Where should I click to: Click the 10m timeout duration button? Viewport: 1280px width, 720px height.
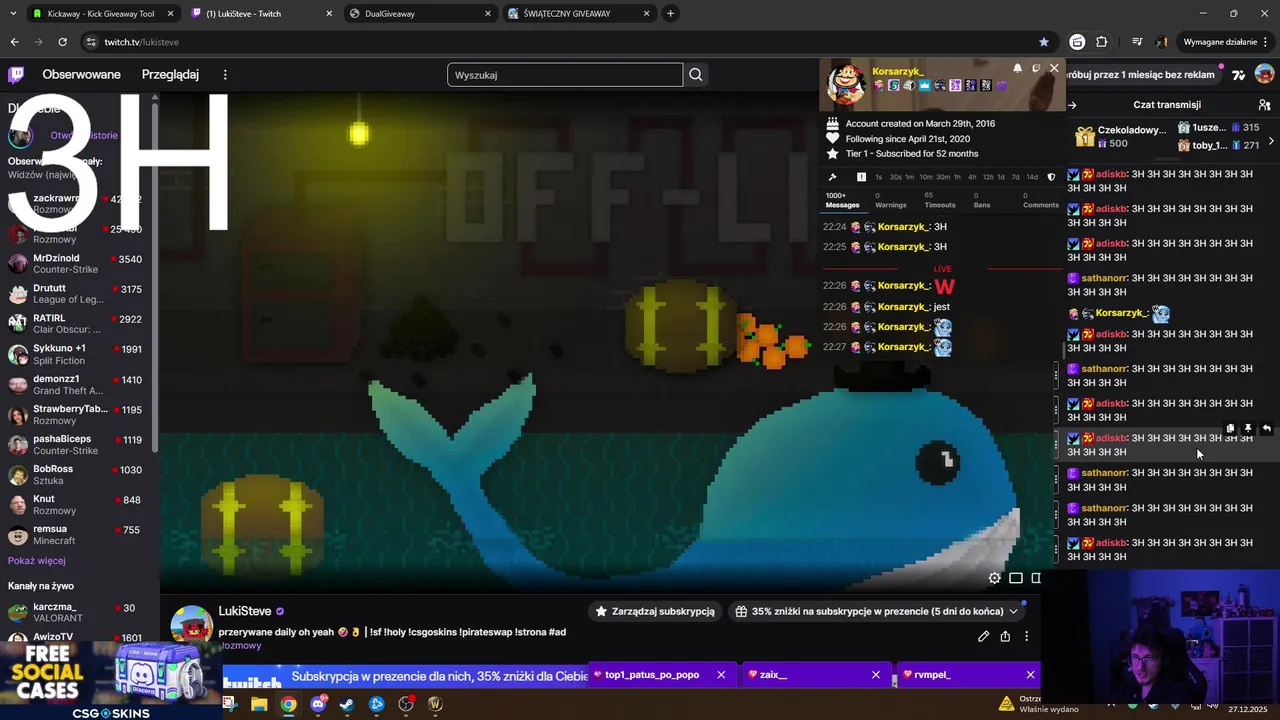(925, 177)
